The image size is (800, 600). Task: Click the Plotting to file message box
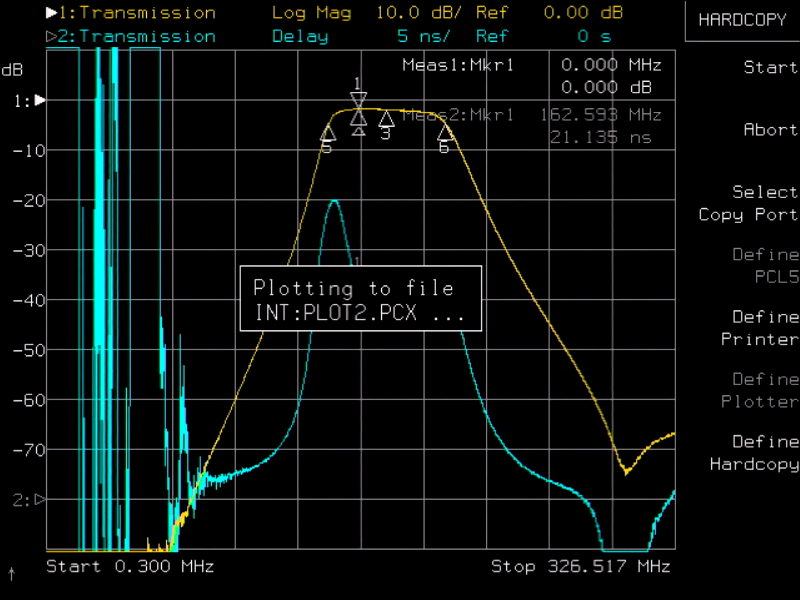360,299
